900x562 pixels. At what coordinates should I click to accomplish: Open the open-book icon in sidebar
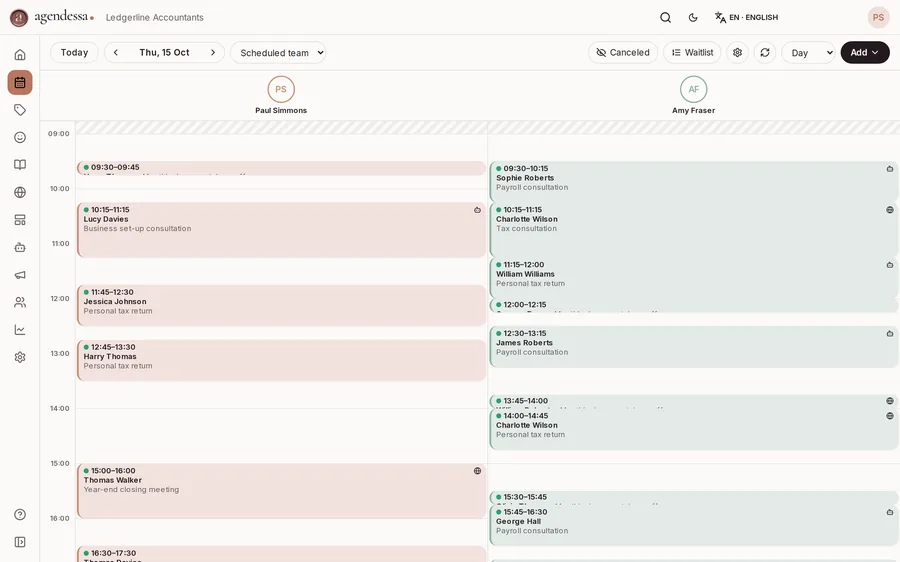coord(20,165)
